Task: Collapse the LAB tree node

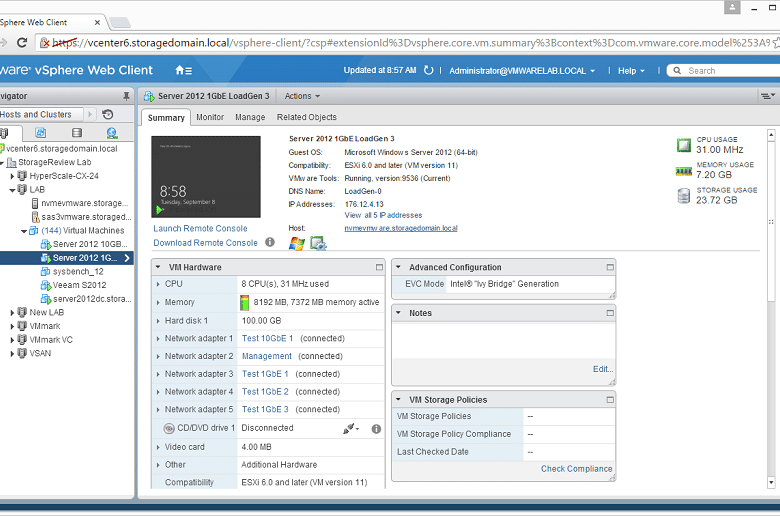Action: coord(12,190)
